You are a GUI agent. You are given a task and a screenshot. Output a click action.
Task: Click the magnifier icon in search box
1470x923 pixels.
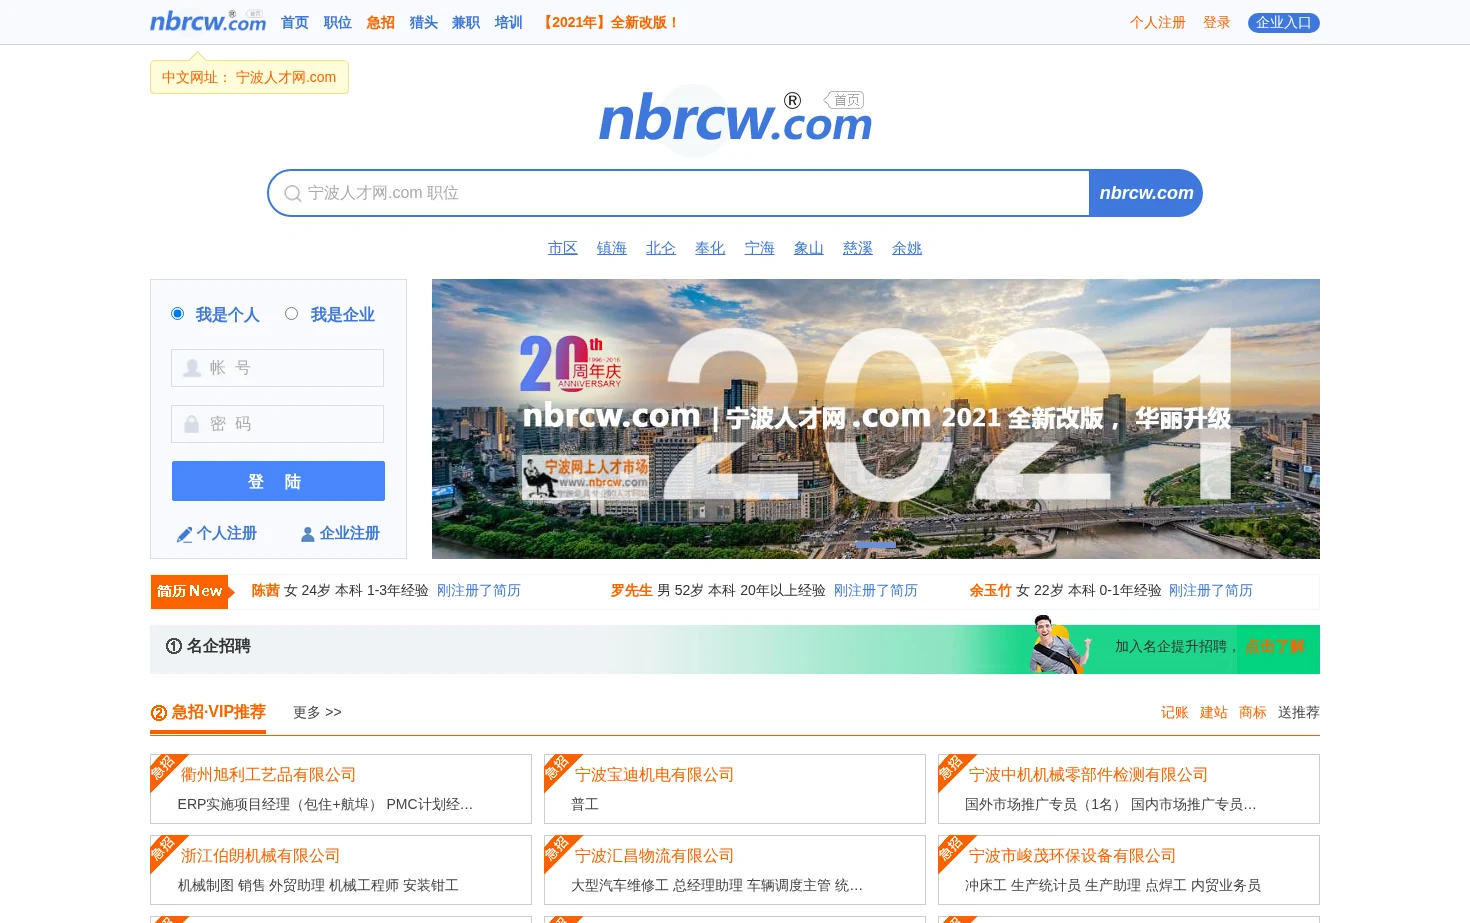click(292, 193)
